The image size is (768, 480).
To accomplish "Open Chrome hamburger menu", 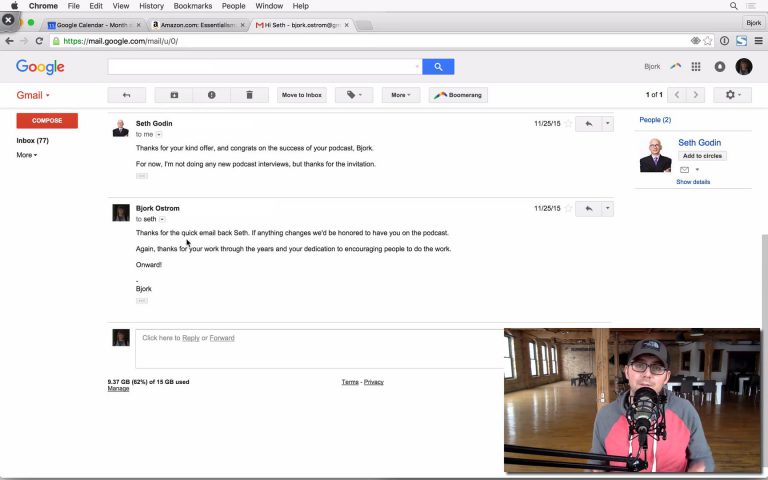I will click(758, 41).
